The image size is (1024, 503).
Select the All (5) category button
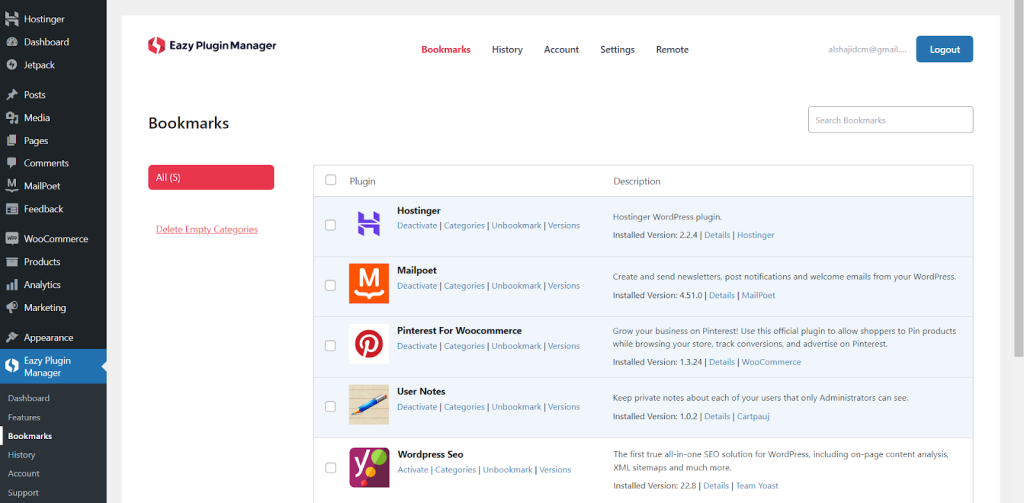point(211,177)
